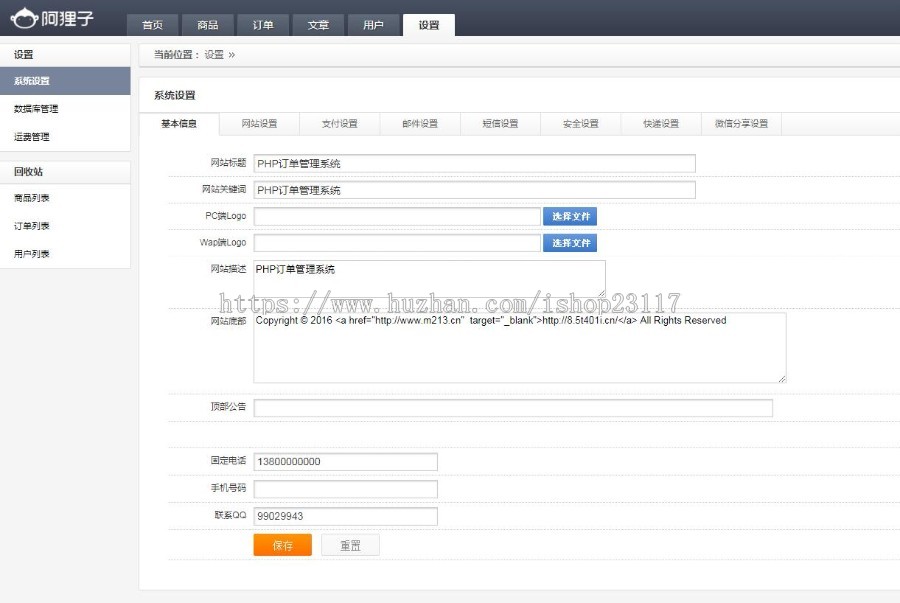Click the 系统设置 panel heading
This screenshot has width=900, height=603.
tap(174, 95)
